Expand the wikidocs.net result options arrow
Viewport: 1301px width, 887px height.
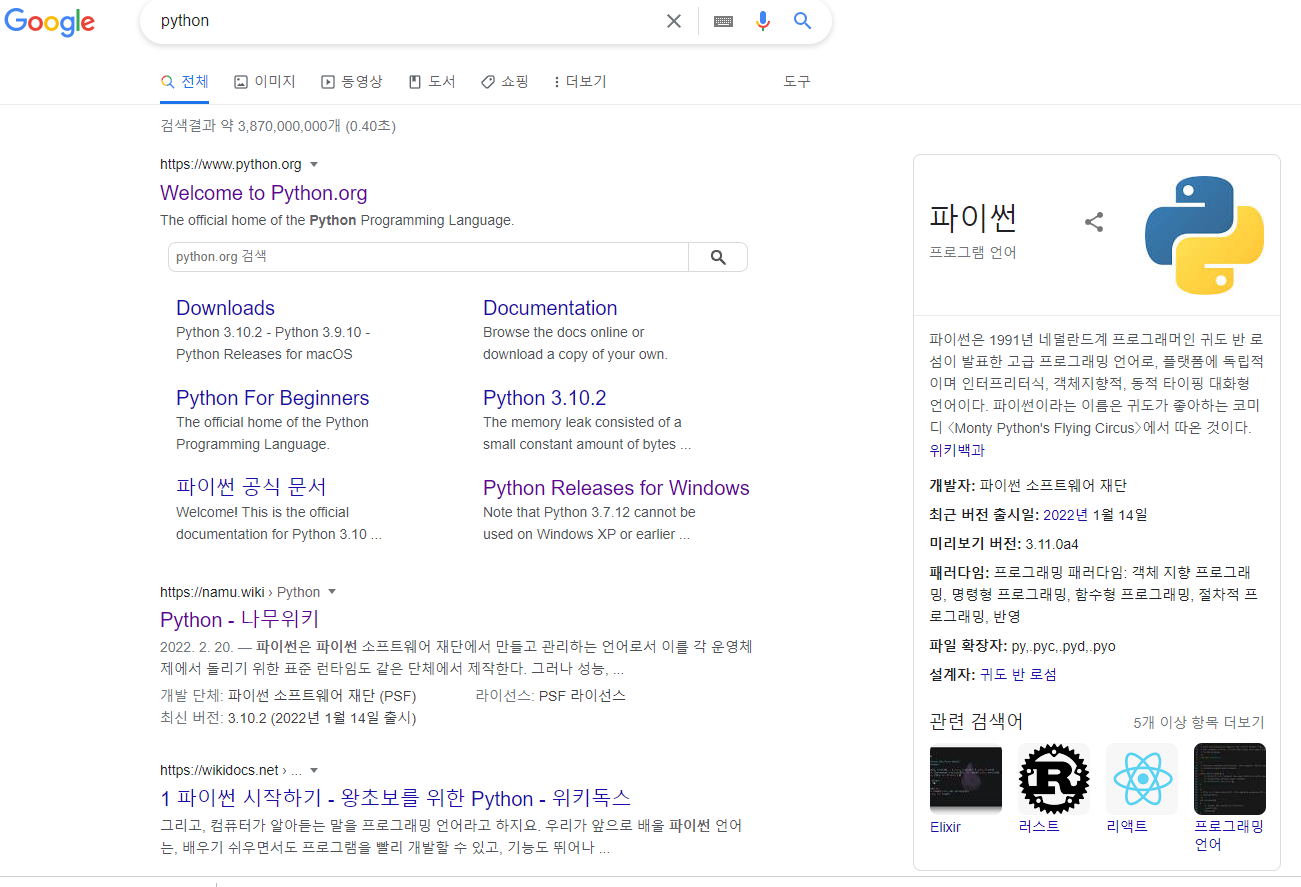click(x=314, y=770)
